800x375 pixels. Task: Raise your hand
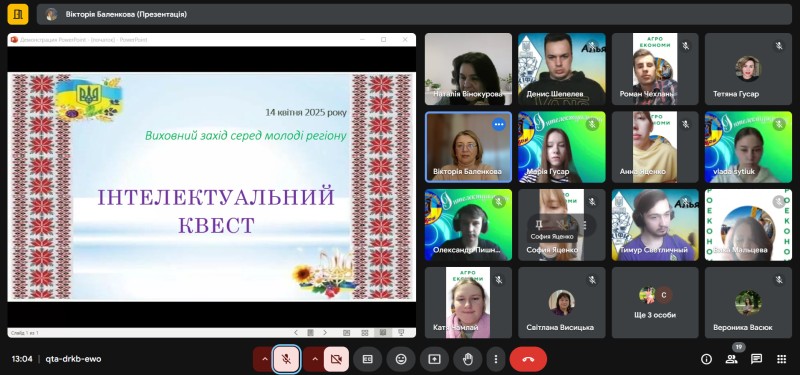click(468, 359)
